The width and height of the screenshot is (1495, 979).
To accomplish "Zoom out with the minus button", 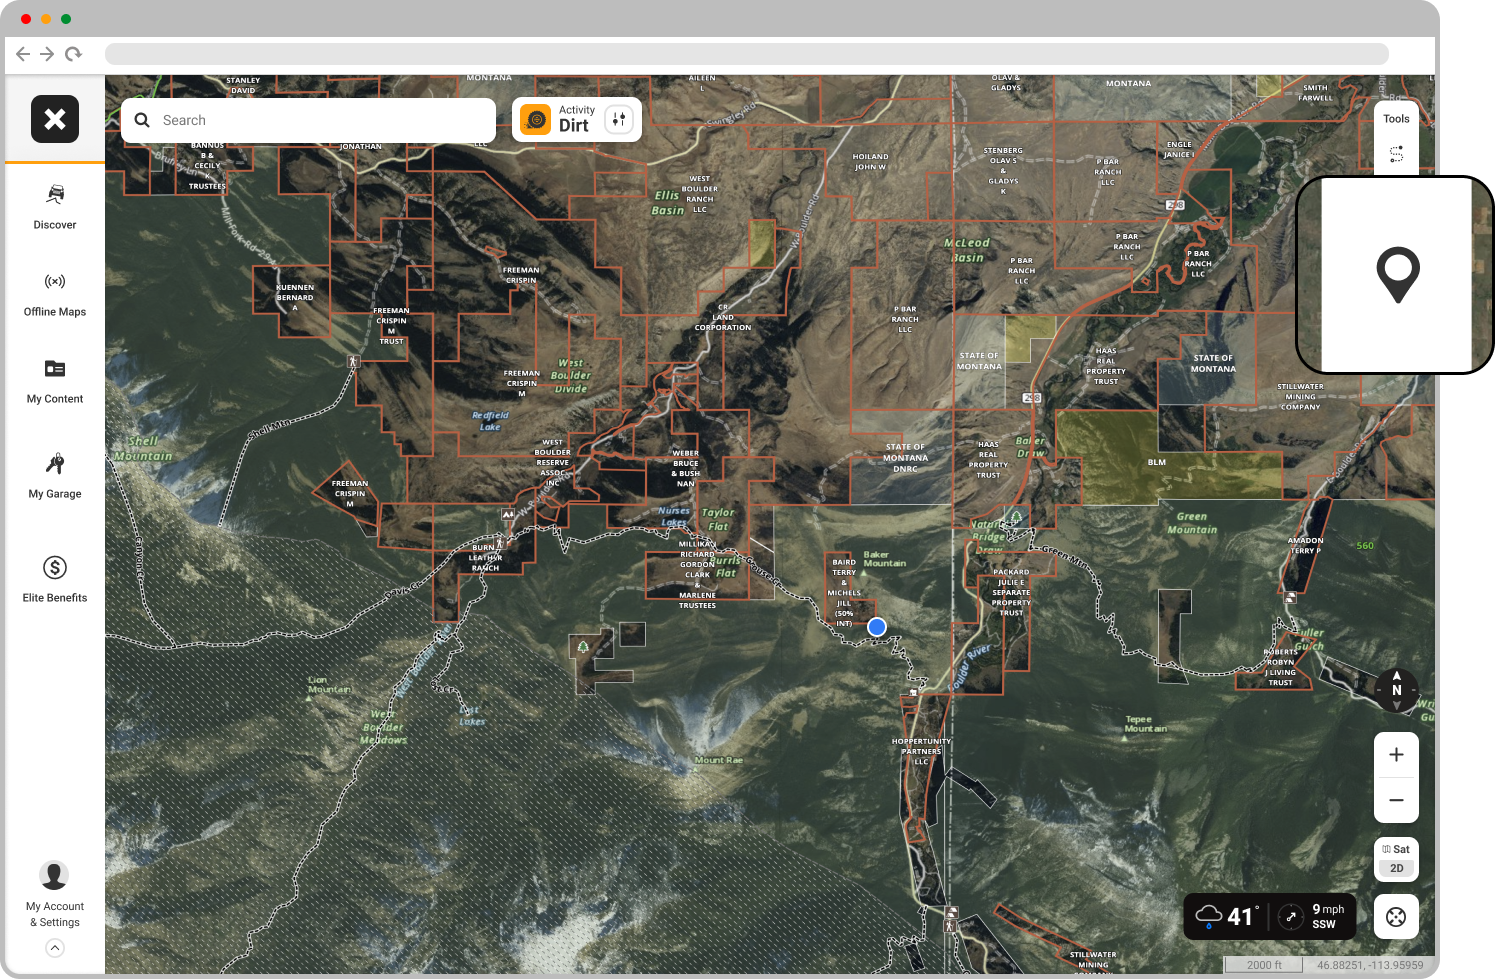I will tap(1396, 800).
